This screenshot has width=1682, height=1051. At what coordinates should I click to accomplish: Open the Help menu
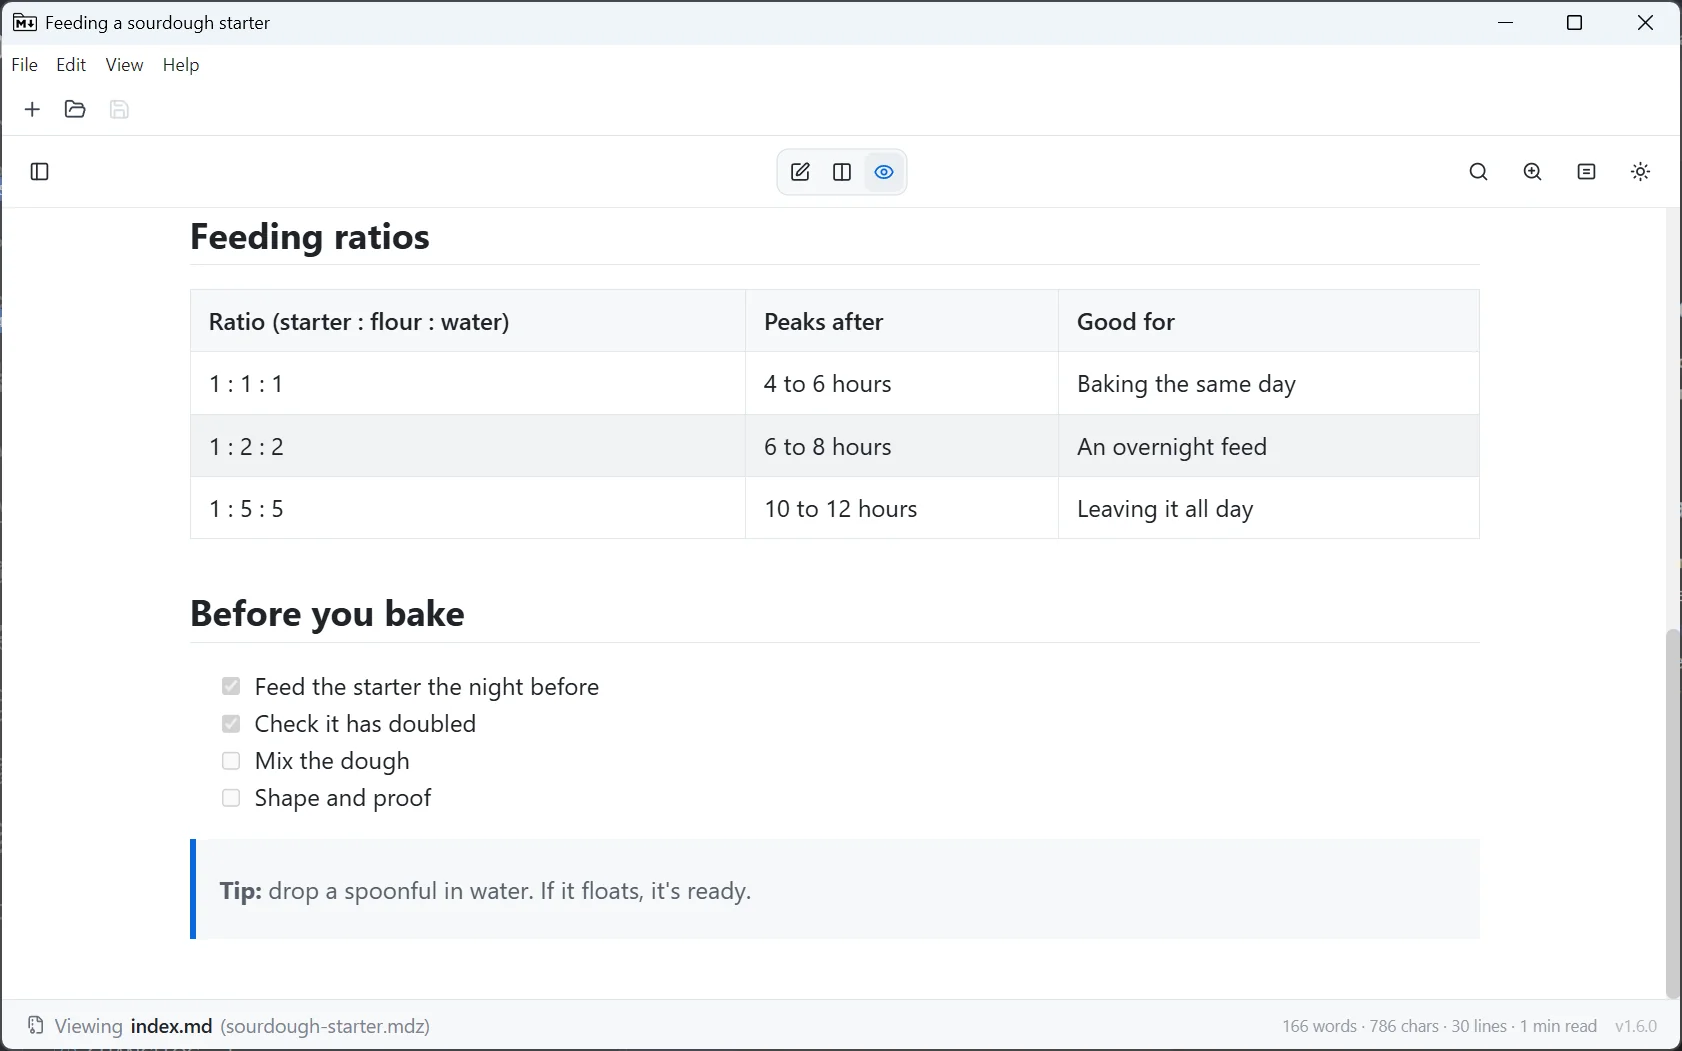pyautogui.click(x=181, y=65)
